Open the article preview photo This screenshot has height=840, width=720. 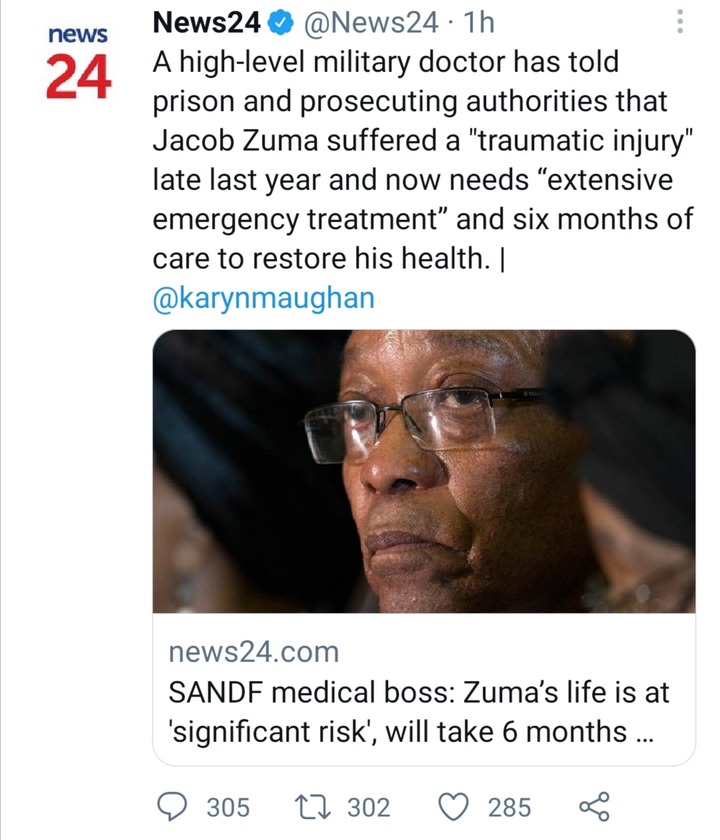point(424,471)
